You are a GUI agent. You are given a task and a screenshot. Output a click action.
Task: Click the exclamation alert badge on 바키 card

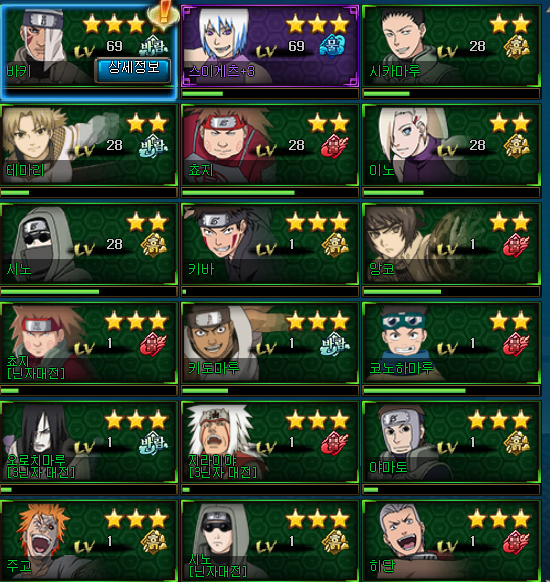(x=163, y=13)
